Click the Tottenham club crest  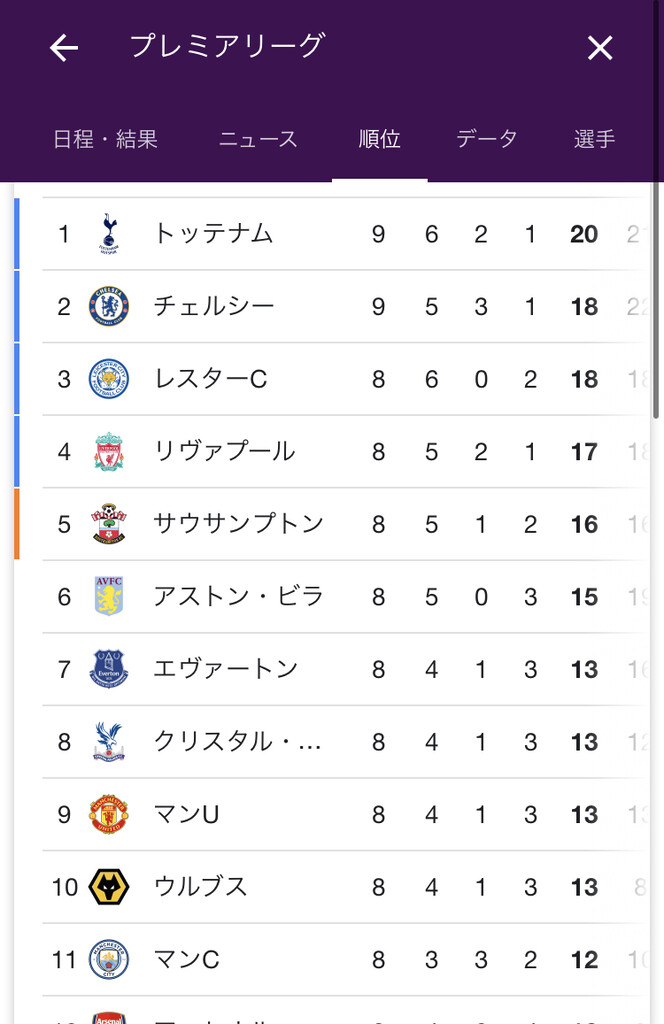click(x=109, y=234)
